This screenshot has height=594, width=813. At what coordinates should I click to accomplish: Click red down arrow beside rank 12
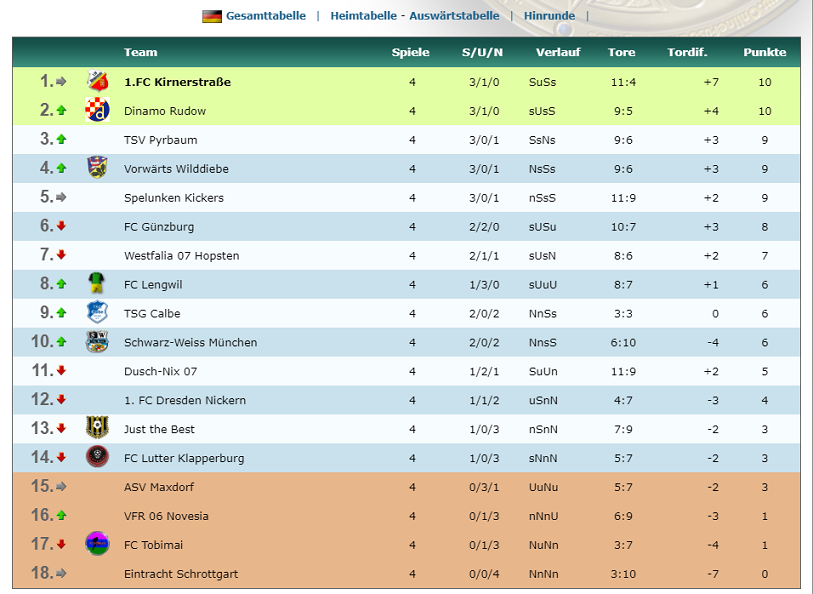[x=61, y=400]
